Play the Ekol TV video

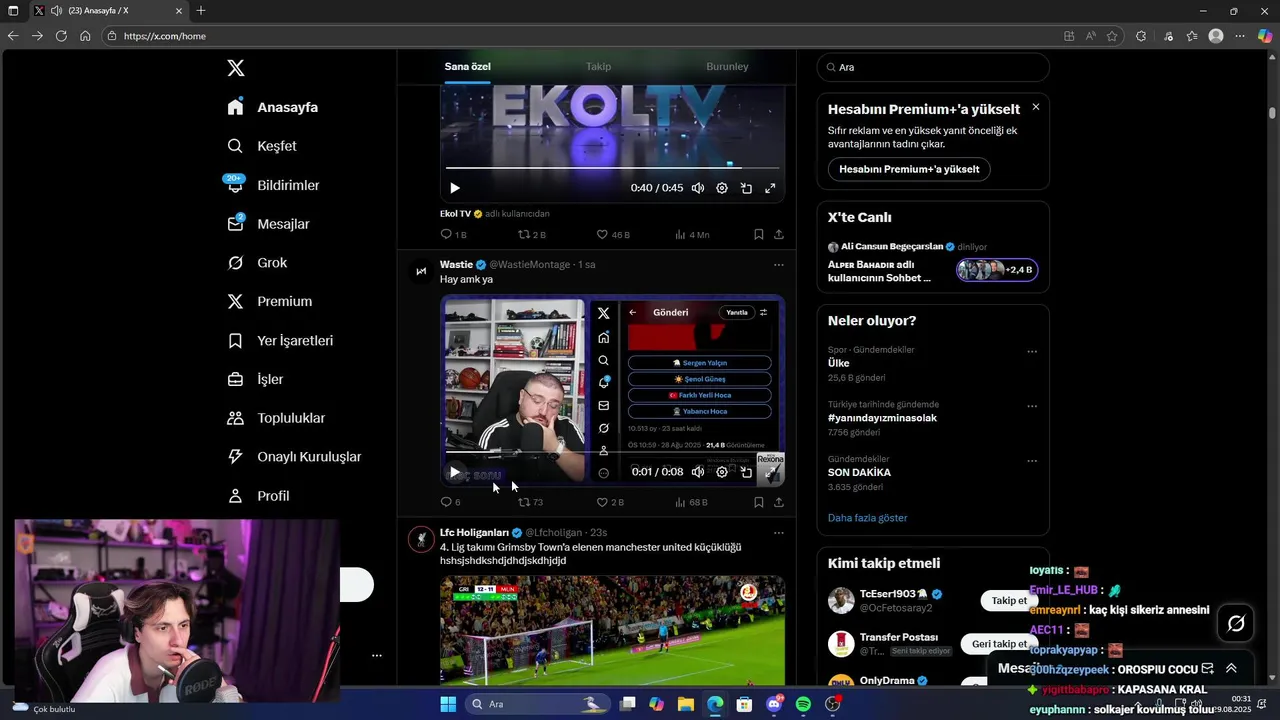pyautogui.click(x=454, y=188)
